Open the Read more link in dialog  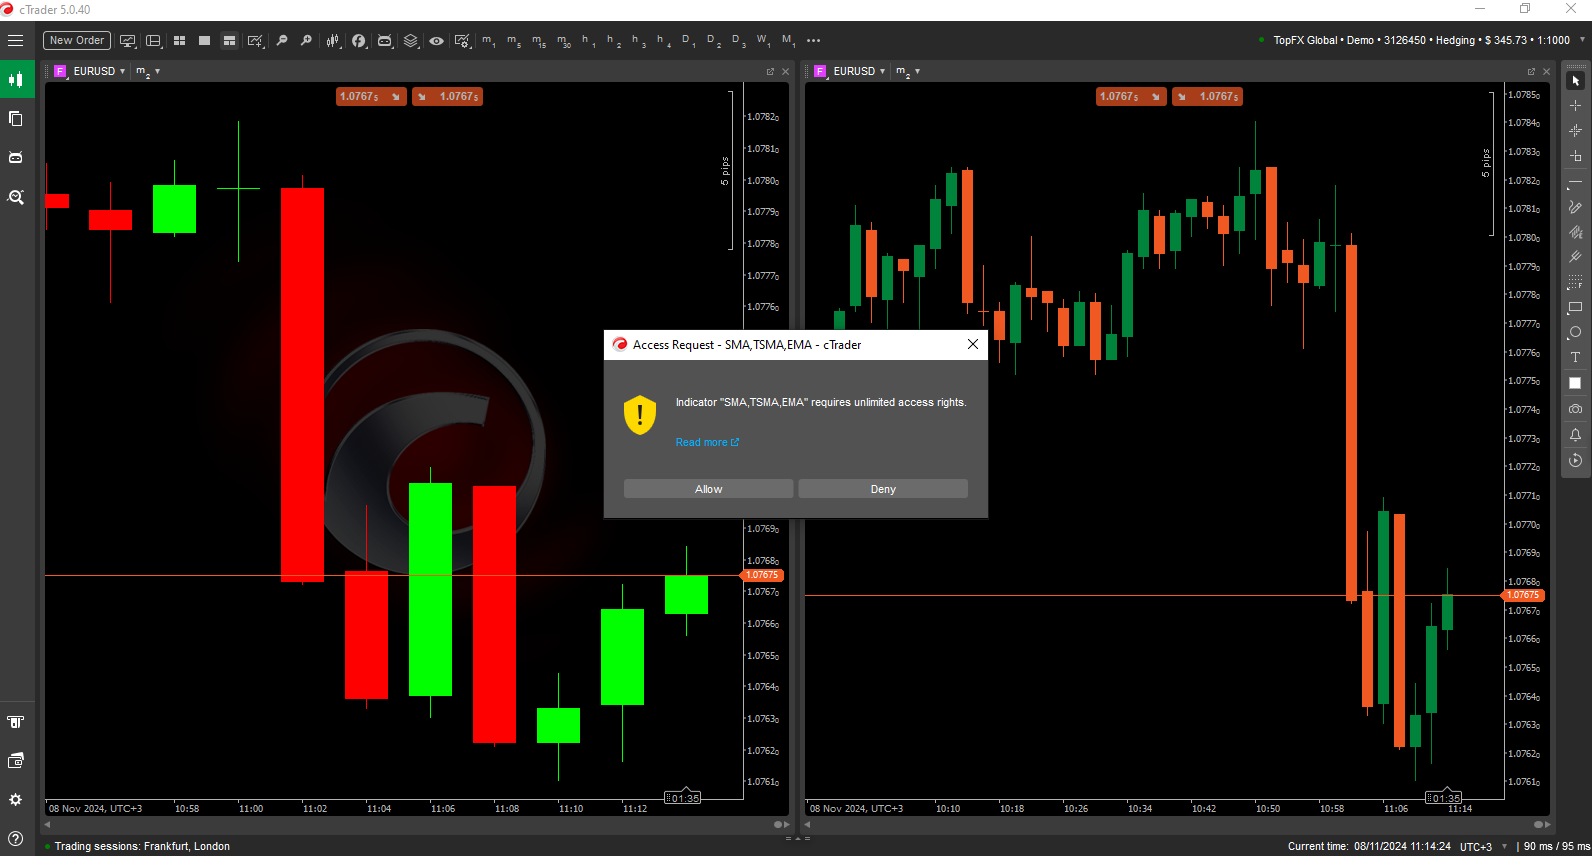pyautogui.click(x=707, y=442)
